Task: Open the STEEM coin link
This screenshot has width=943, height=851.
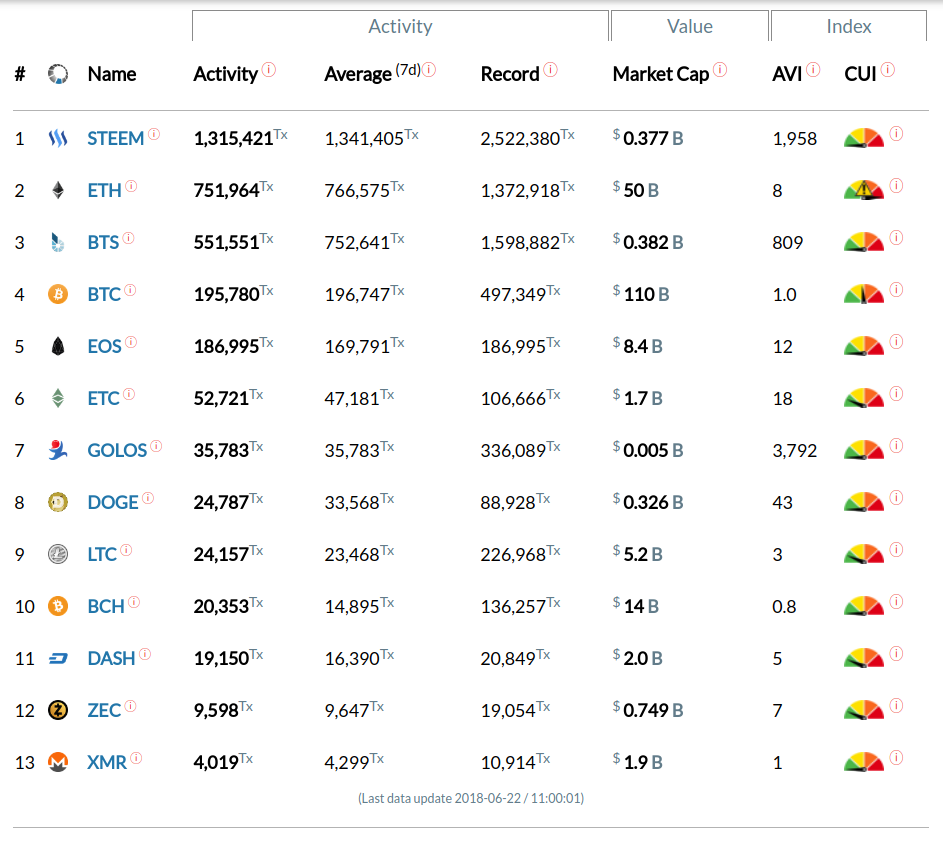Action: pyautogui.click(x=115, y=139)
